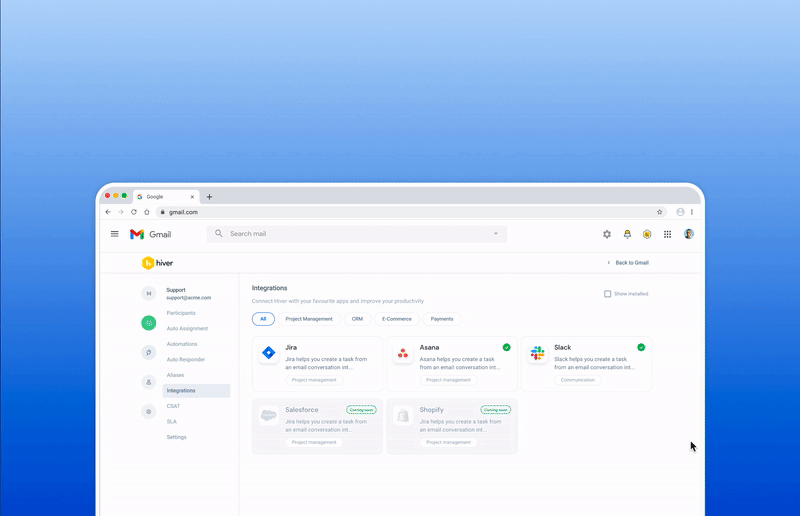Image resolution: width=800 pixels, height=516 pixels.
Task: Enable the Show installed checkbox
Action: point(608,294)
